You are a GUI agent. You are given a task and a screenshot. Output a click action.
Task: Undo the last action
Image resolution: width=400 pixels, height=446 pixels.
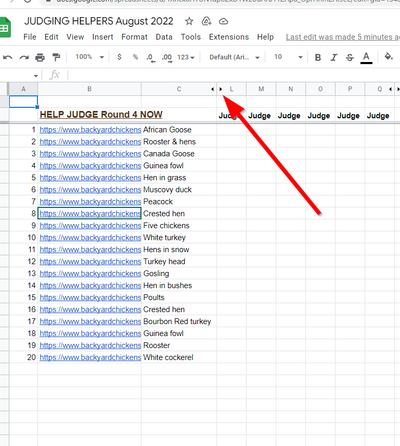pos(8,57)
